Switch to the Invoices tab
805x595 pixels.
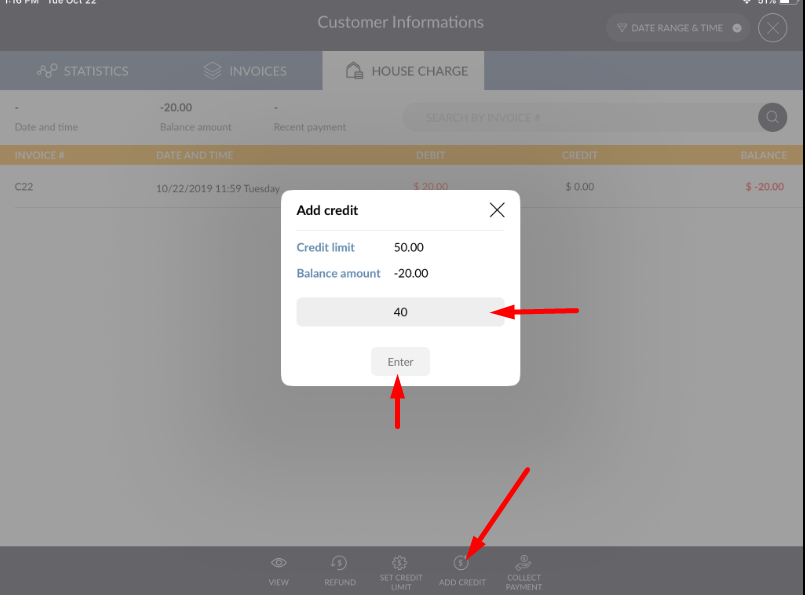click(x=245, y=71)
